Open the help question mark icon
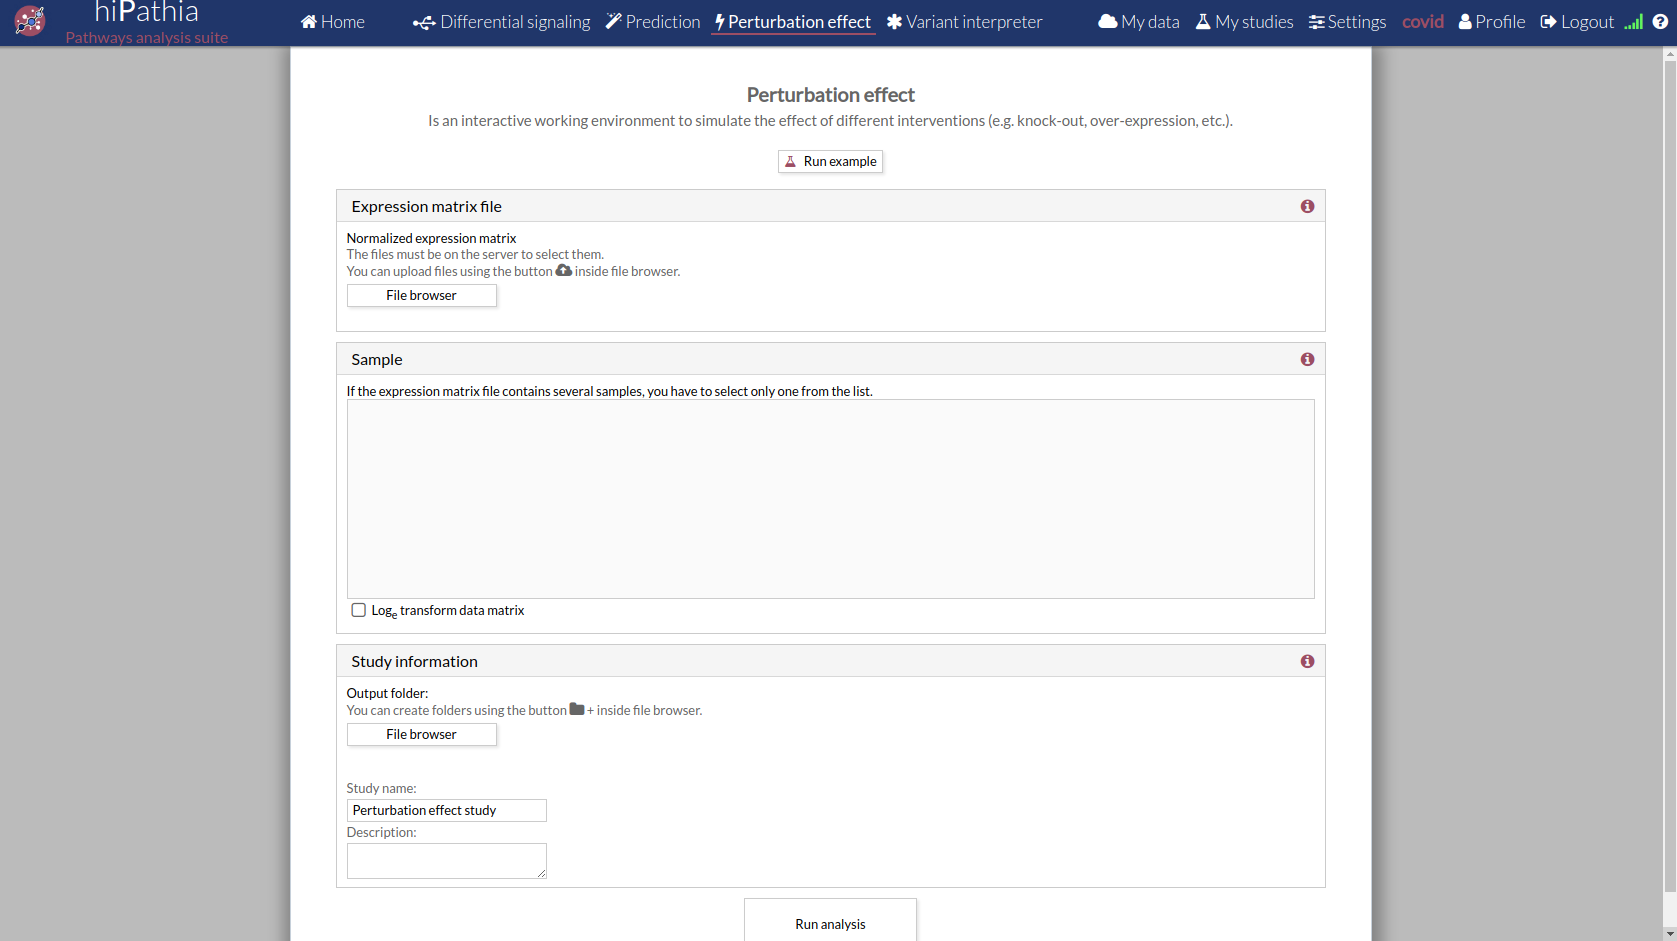The image size is (1677, 941). [1660, 22]
